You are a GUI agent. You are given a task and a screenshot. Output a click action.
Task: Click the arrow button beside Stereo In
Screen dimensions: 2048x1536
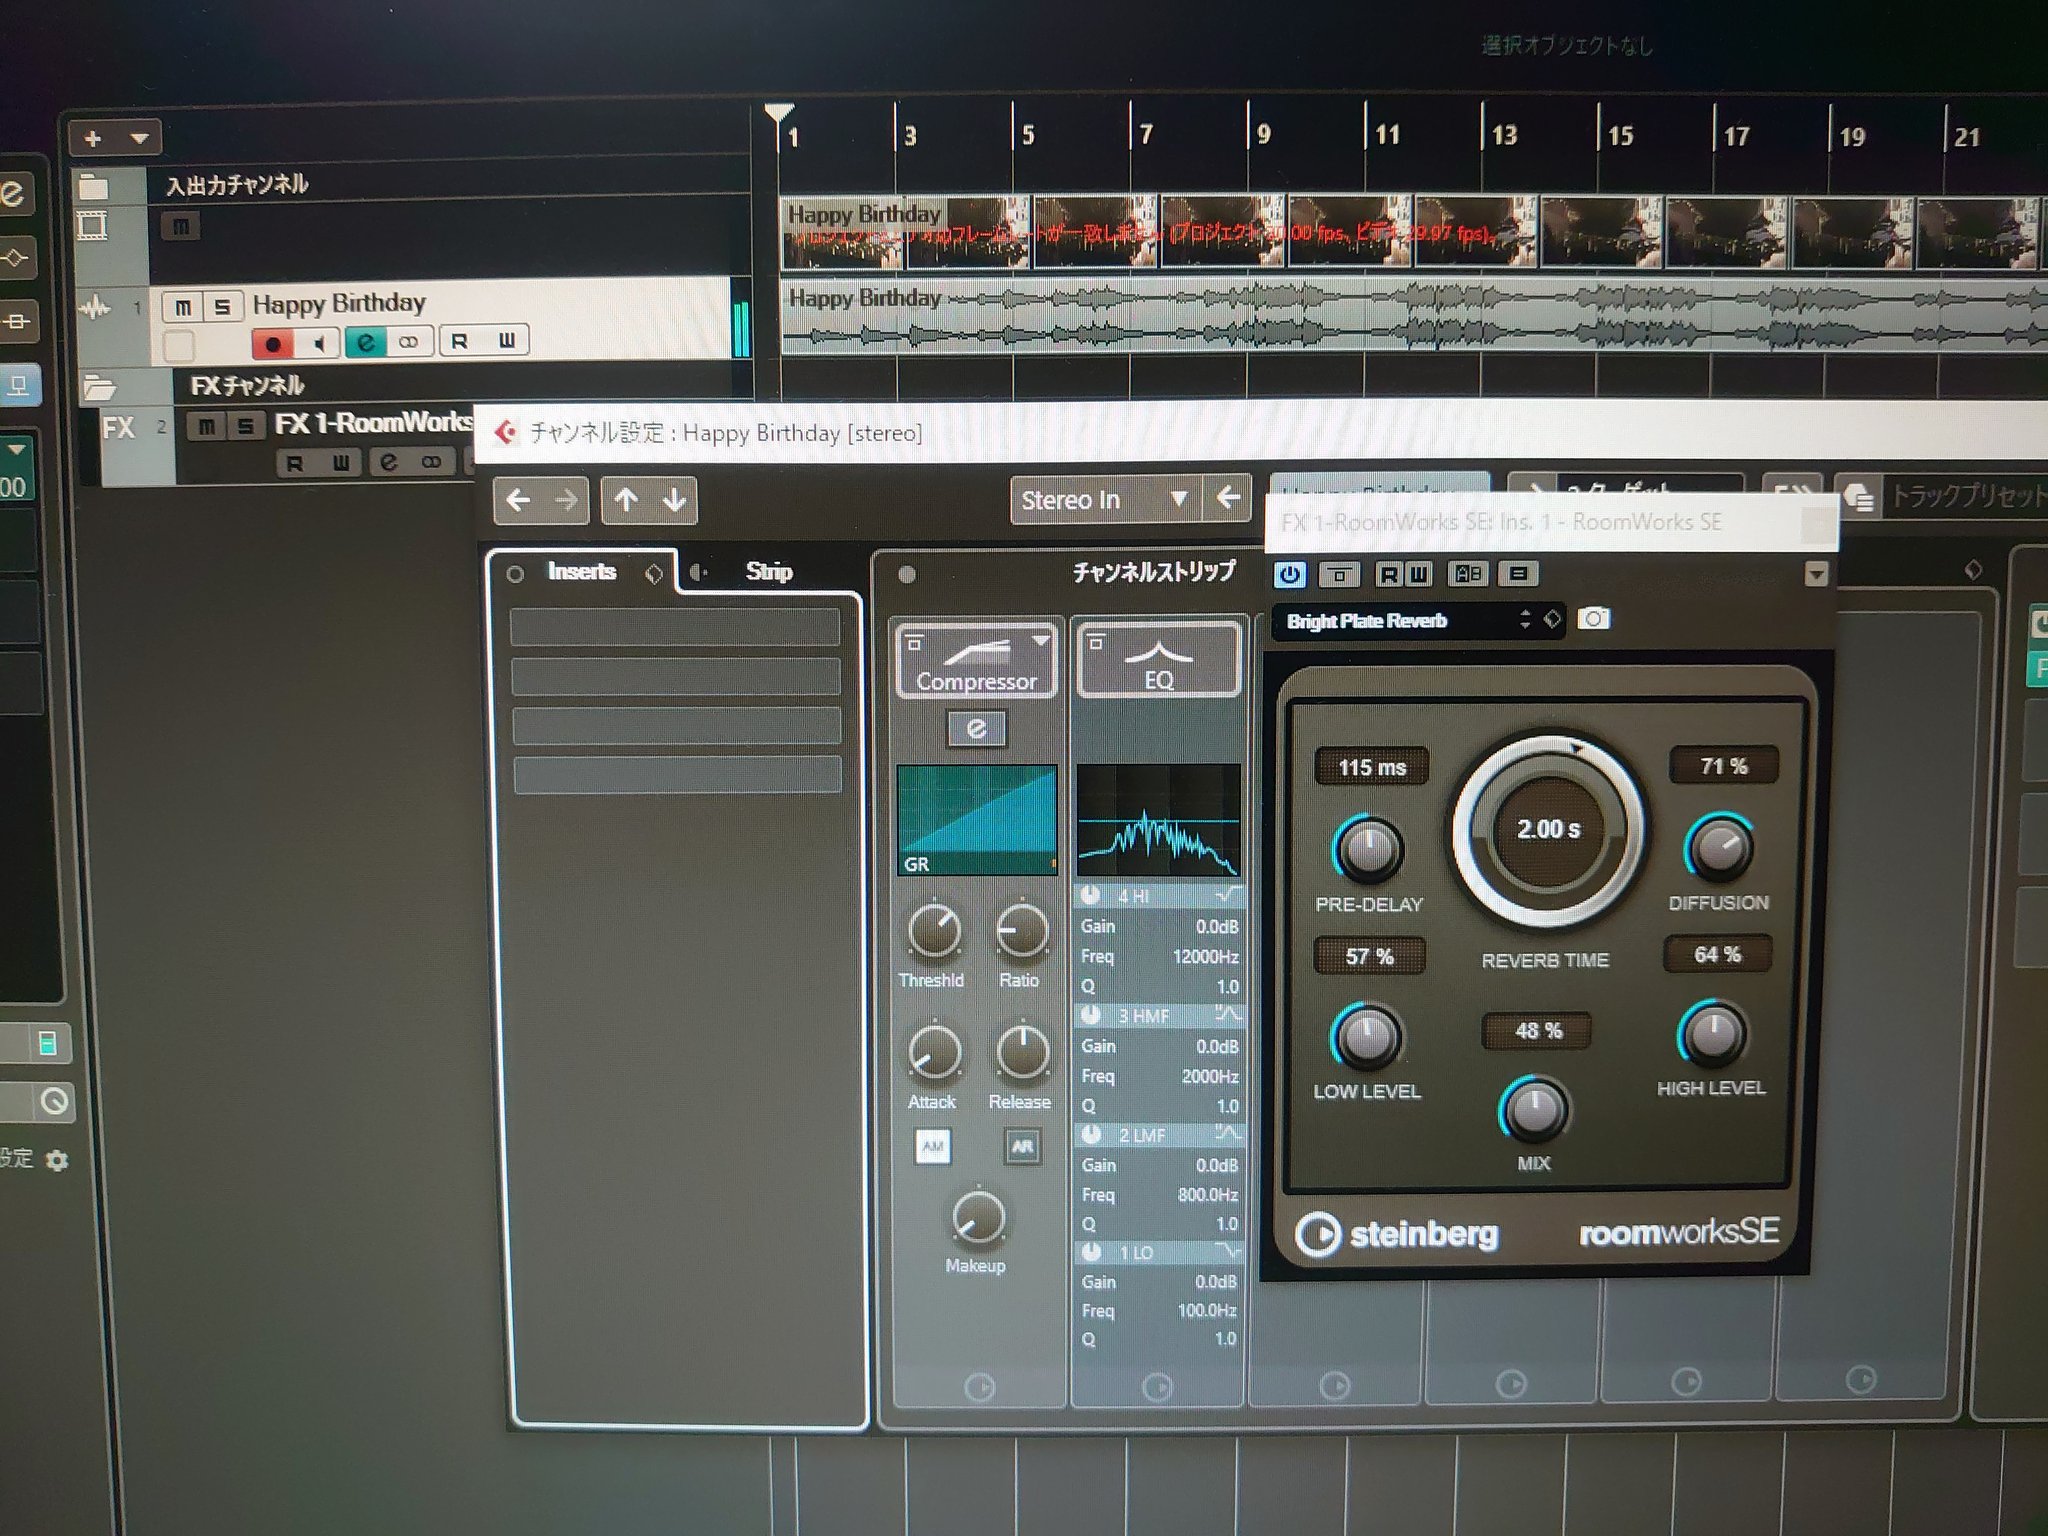pyautogui.click(x=1229, y=497)
